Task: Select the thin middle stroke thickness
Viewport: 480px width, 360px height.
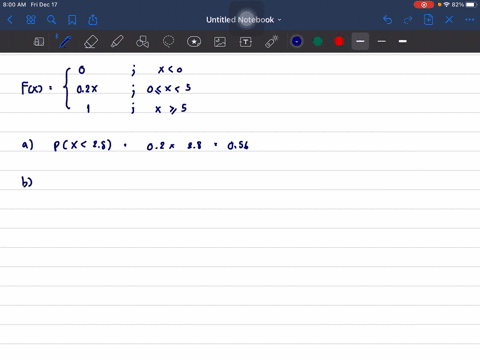Action: (x=382, y=41)
